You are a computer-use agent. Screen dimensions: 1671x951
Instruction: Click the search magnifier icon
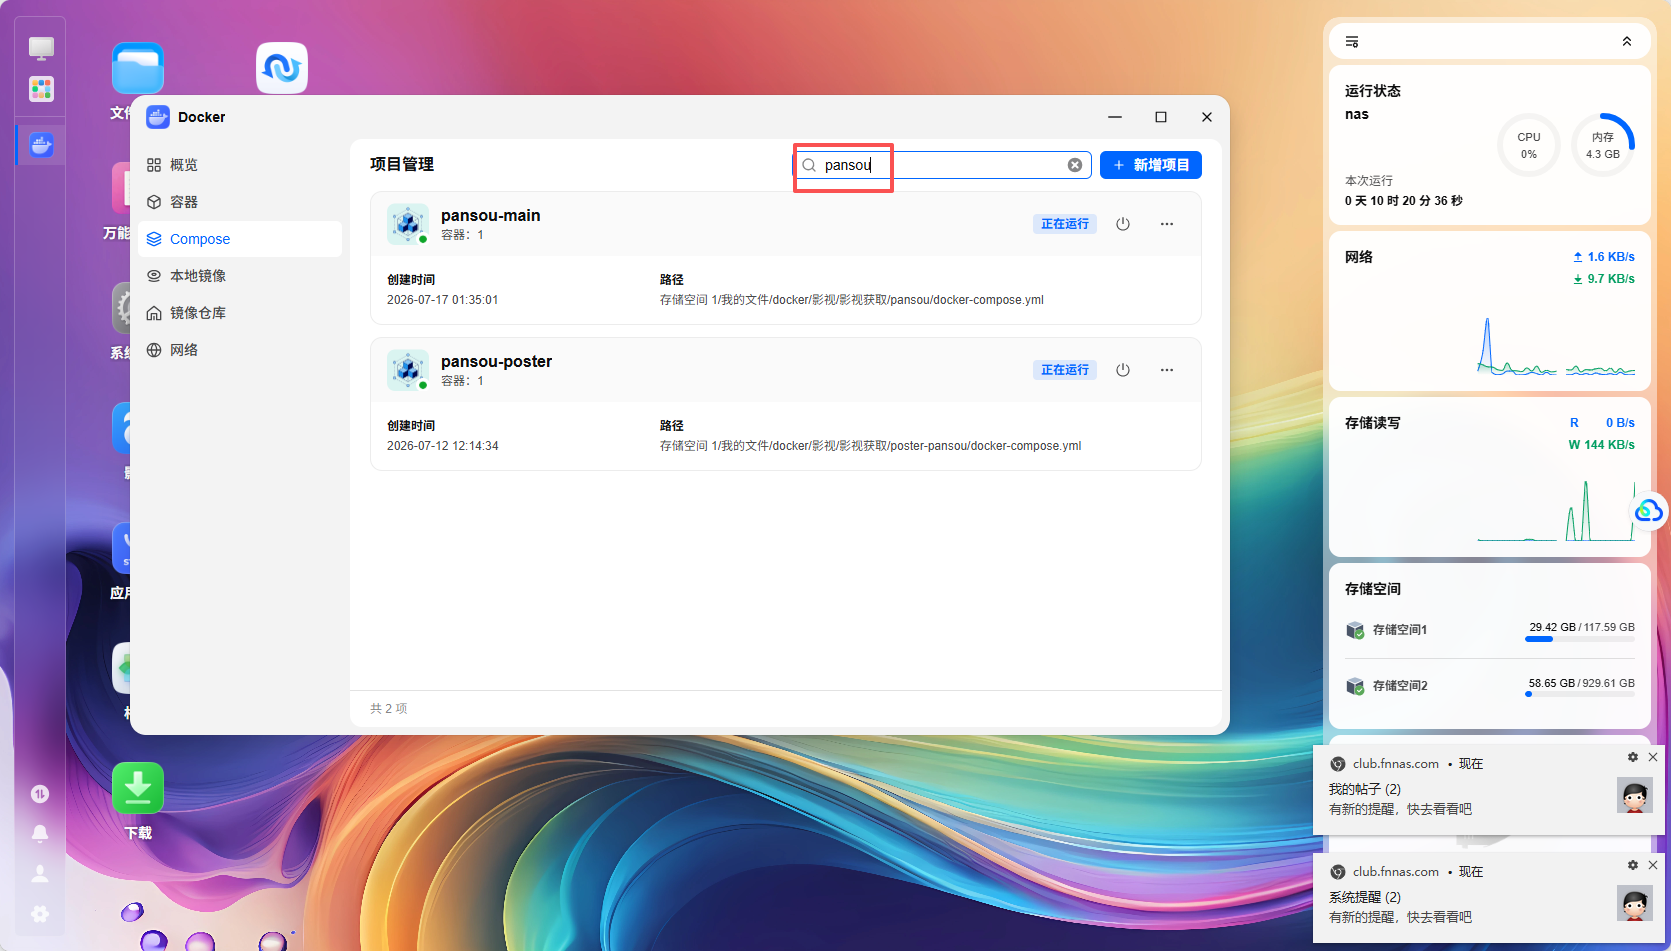[809, 165]
